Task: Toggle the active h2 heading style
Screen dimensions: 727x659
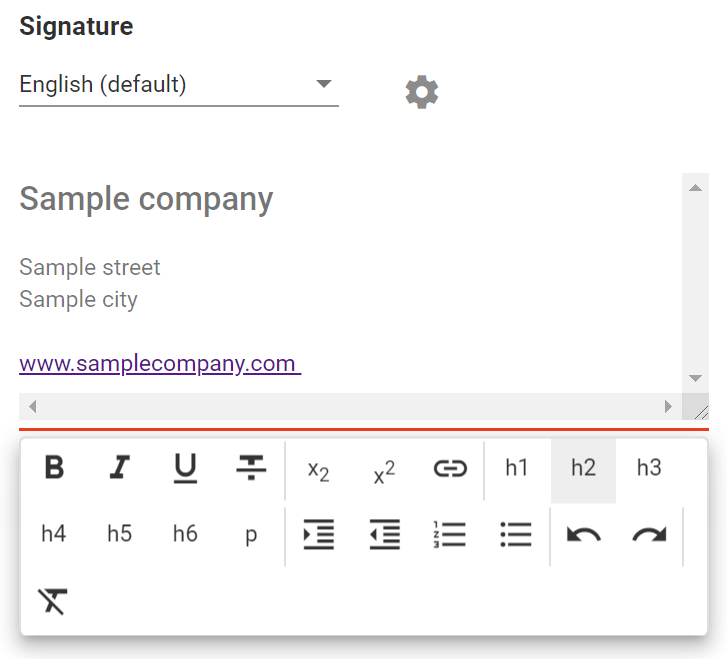Action: tap(583, 468)
